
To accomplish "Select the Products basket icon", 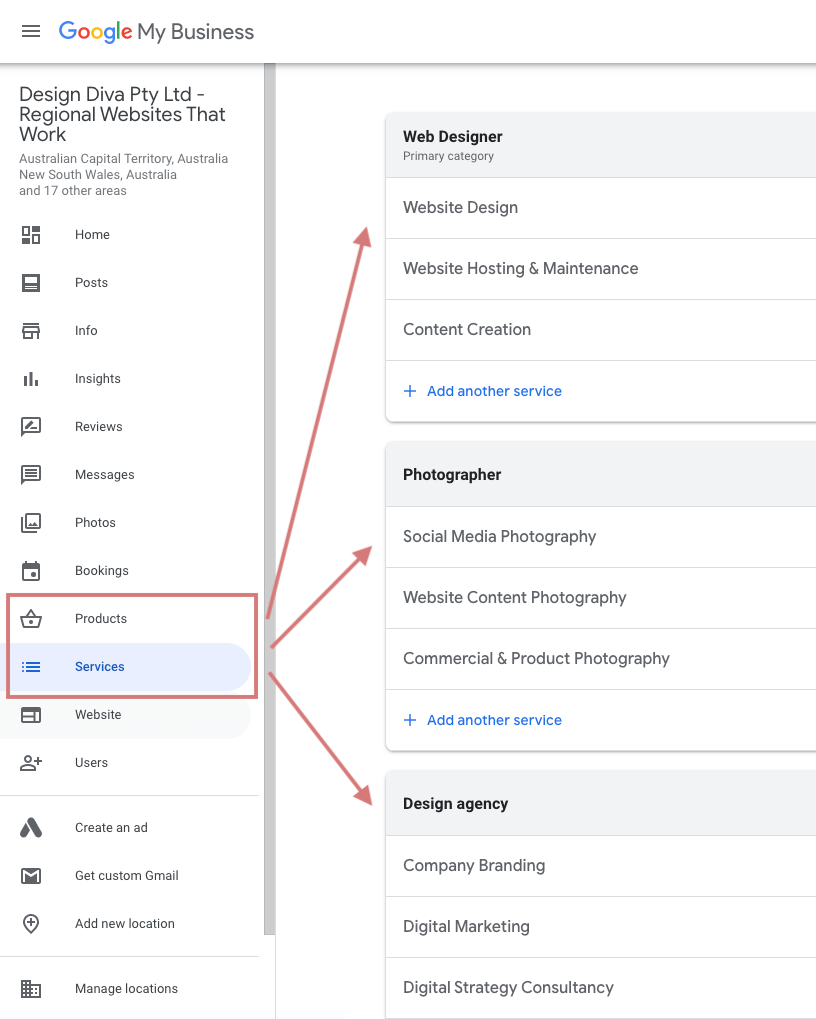I will click(x=31, y=619).
